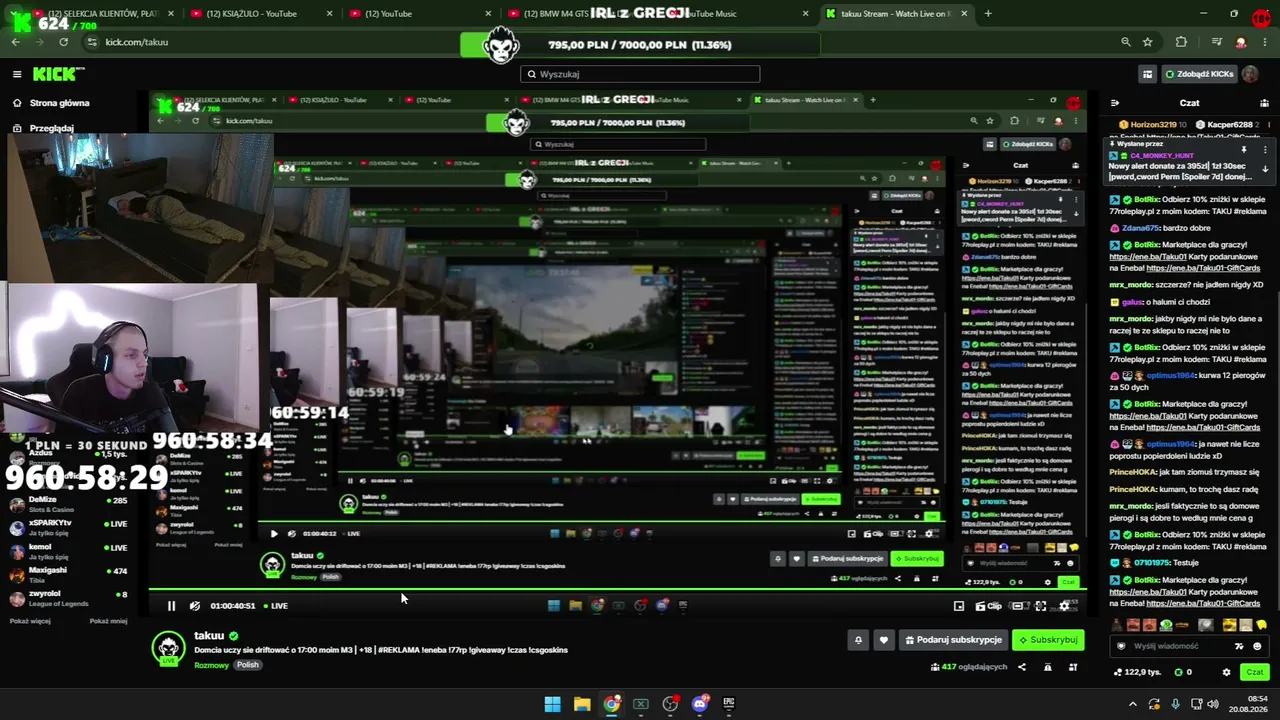Image resolution: width=1280 pixels, height=720 pixels.
Task: Open pinned message three-dot menu
Action: (1264, 148)
